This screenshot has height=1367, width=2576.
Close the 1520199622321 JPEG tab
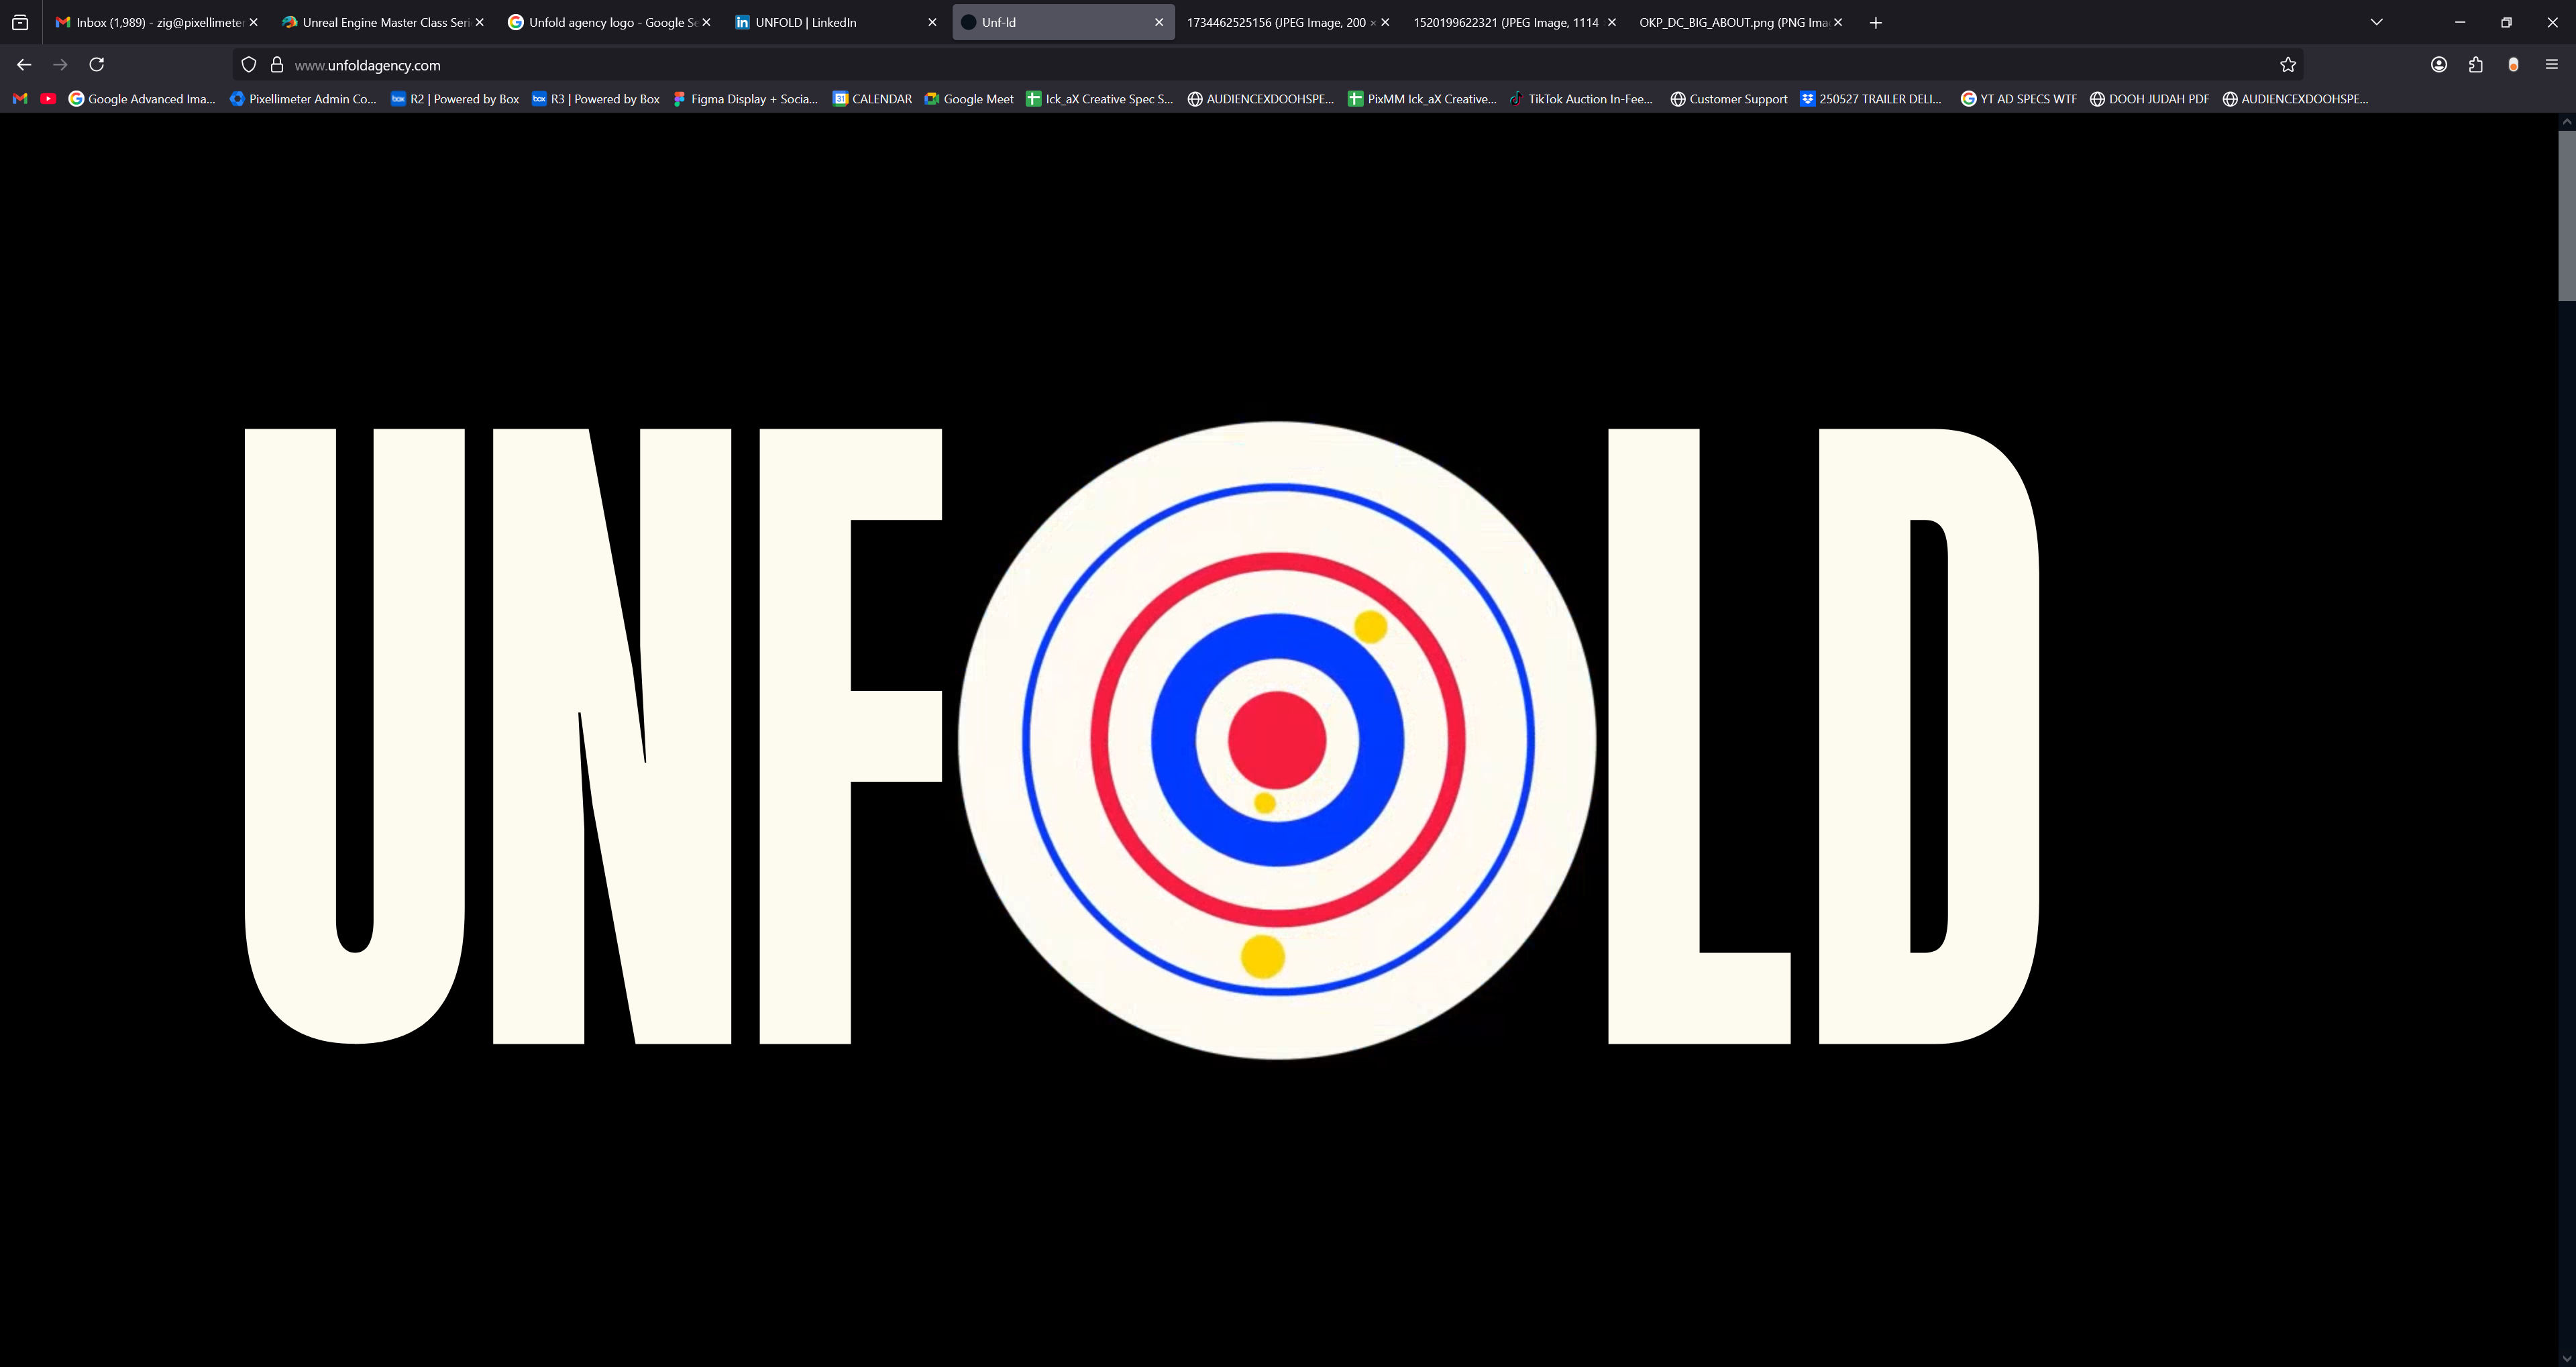pos(1611,22)
